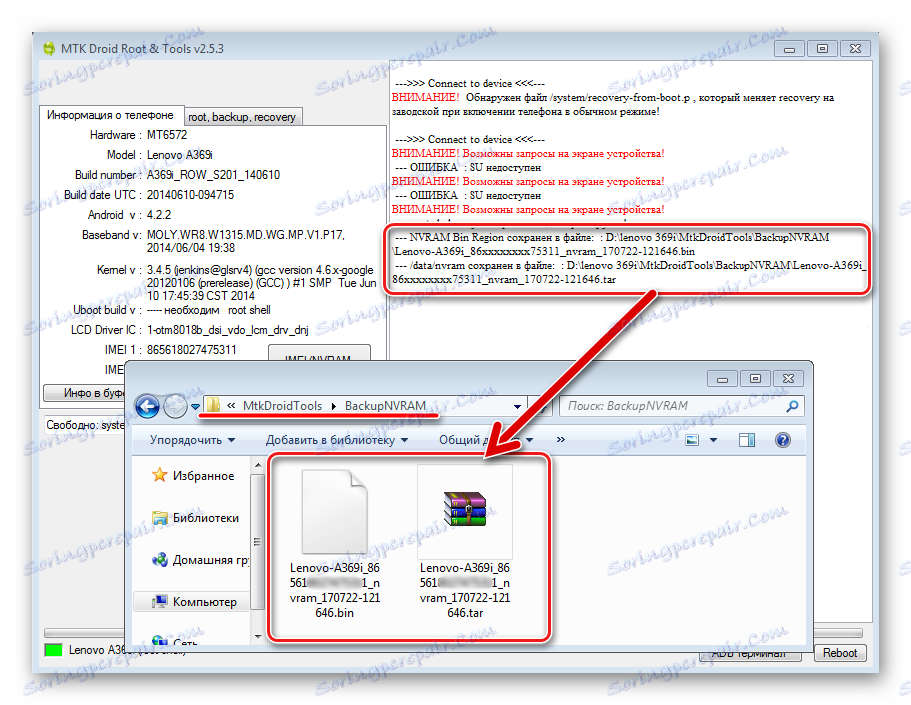Screen dimensions: 911x705
Task: Click the Домашняя группа icon
Action: pyautogui.click(x=159, y=560)
